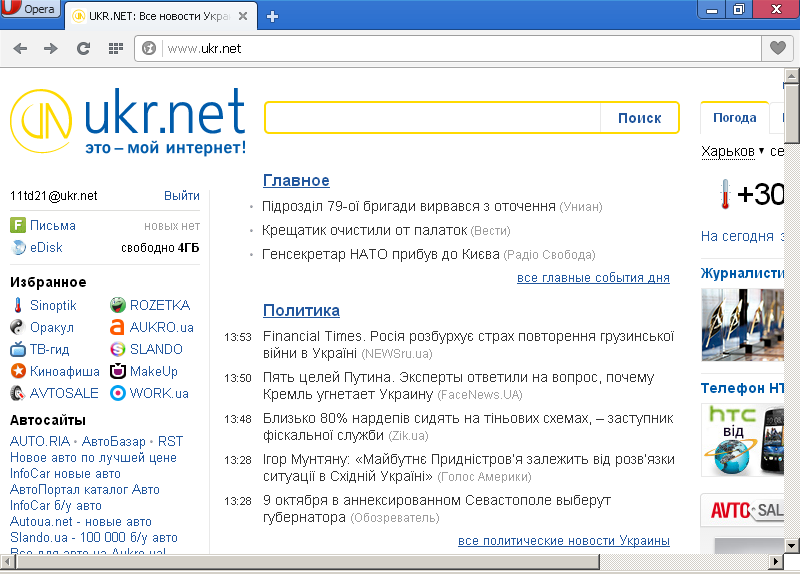
Task: Open the Письма mail icon
Action: 18,225
